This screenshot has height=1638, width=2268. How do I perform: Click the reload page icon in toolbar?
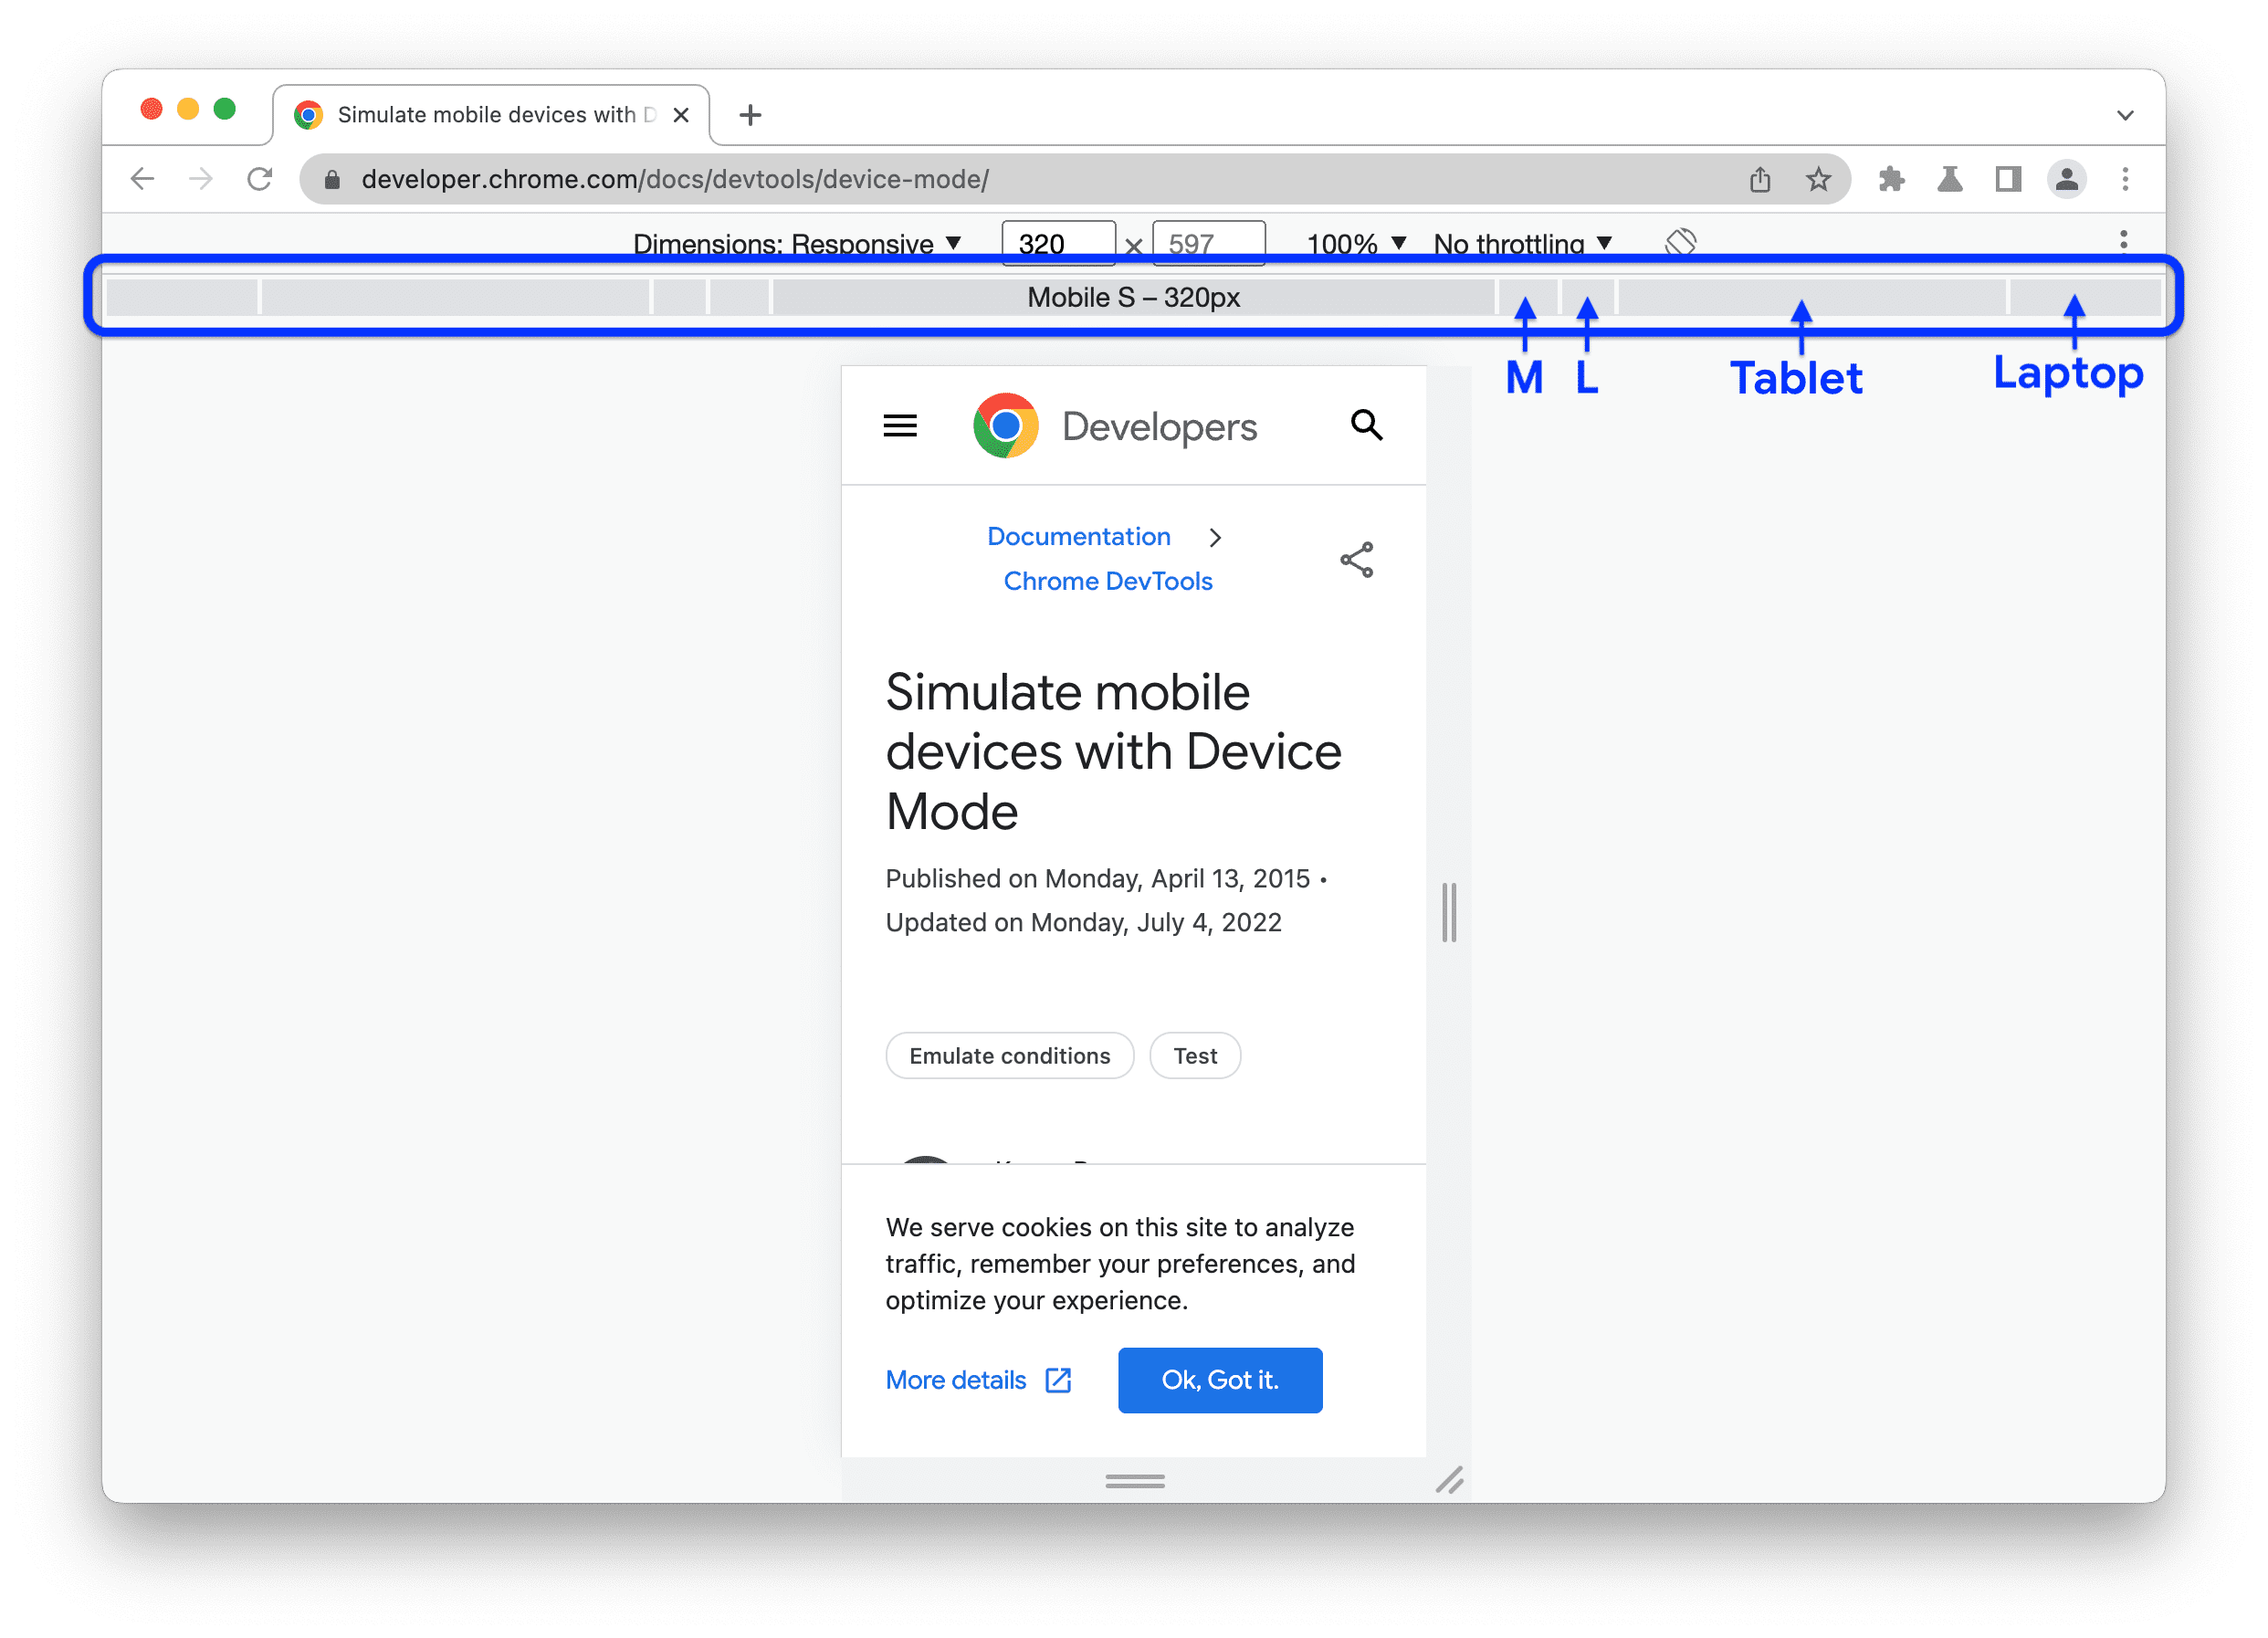click(259, 176)
